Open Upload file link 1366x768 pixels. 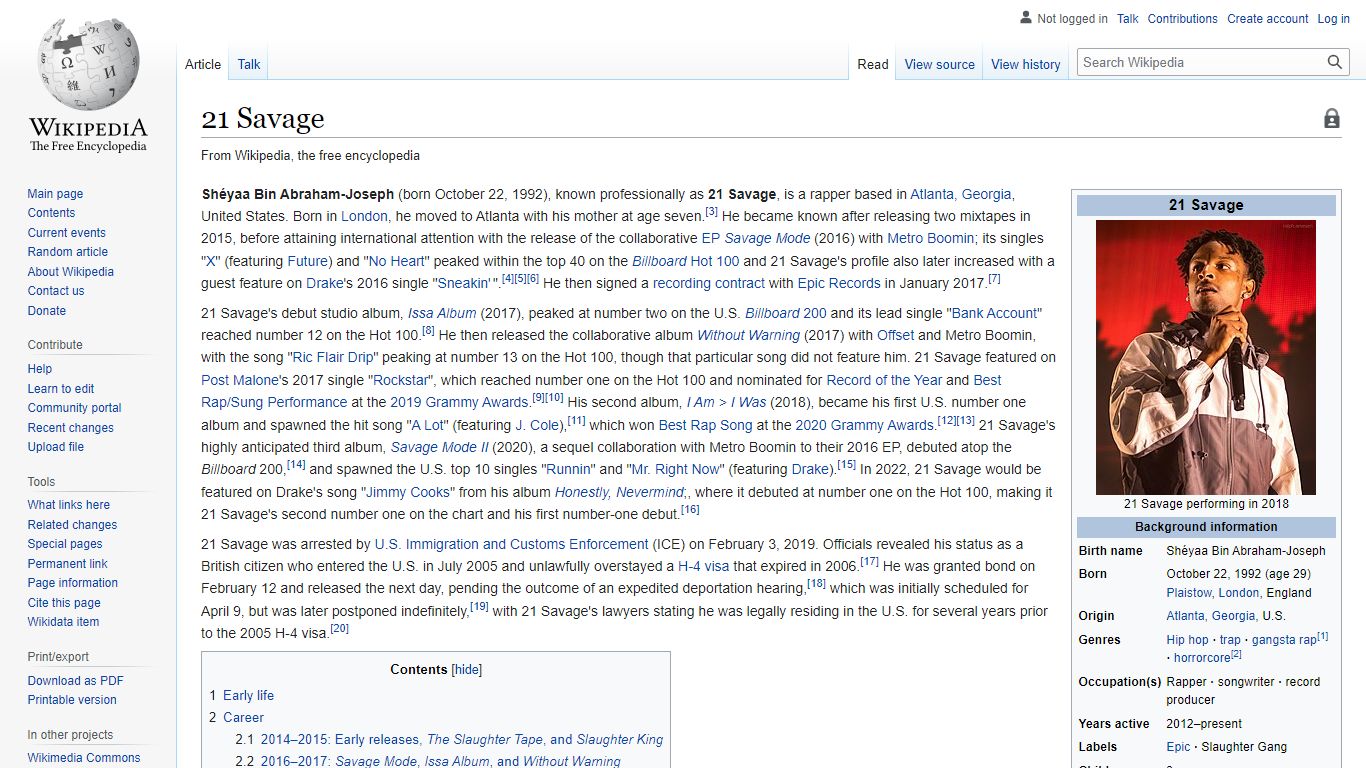(55, 447)
